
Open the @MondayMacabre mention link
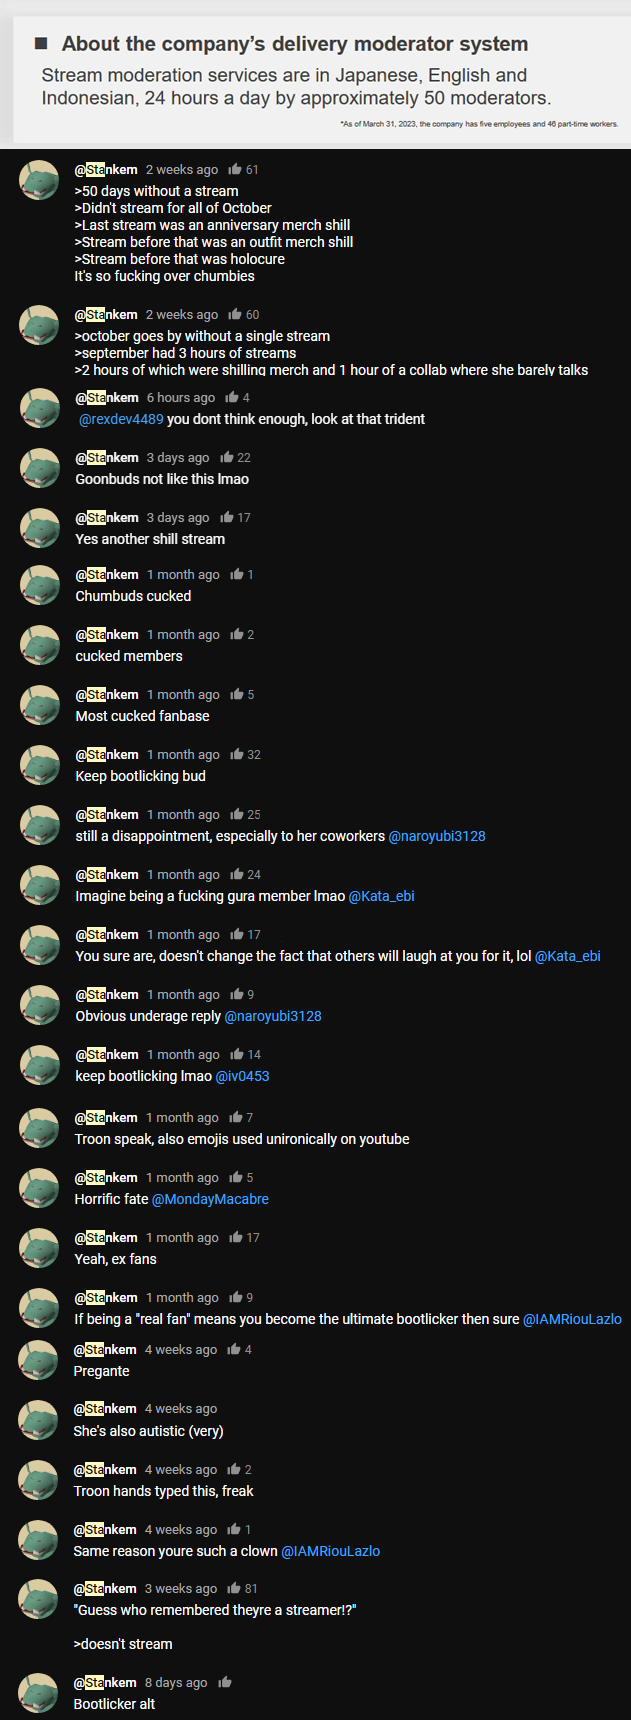pos(210,1199)
